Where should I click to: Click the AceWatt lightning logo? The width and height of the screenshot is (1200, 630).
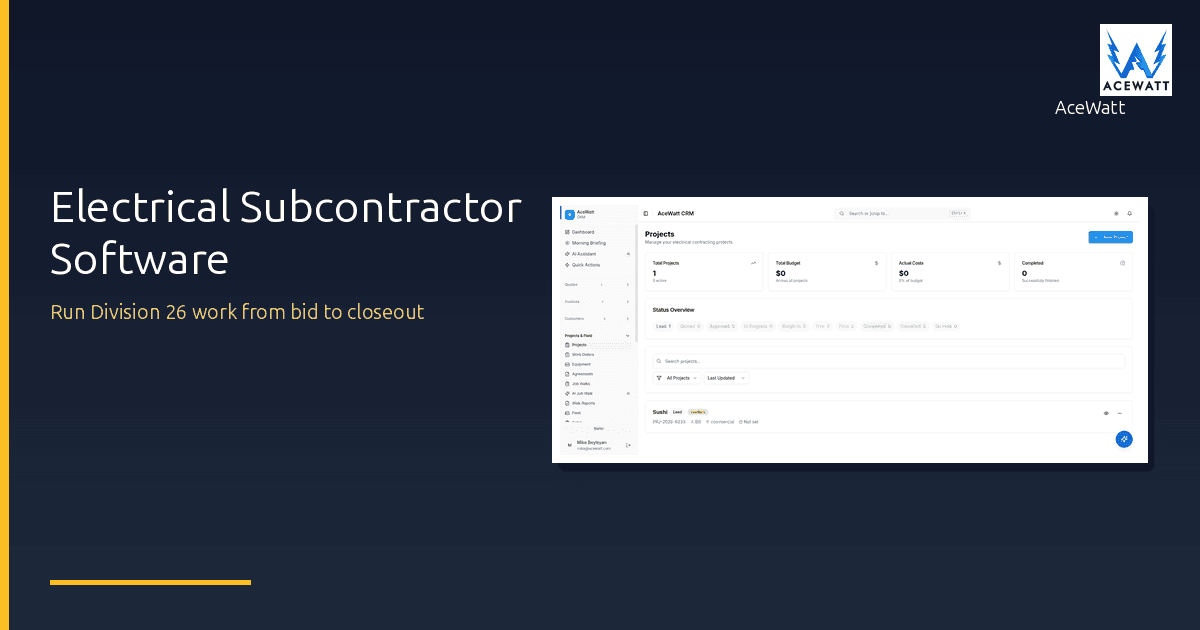[x=1136, y=60]
